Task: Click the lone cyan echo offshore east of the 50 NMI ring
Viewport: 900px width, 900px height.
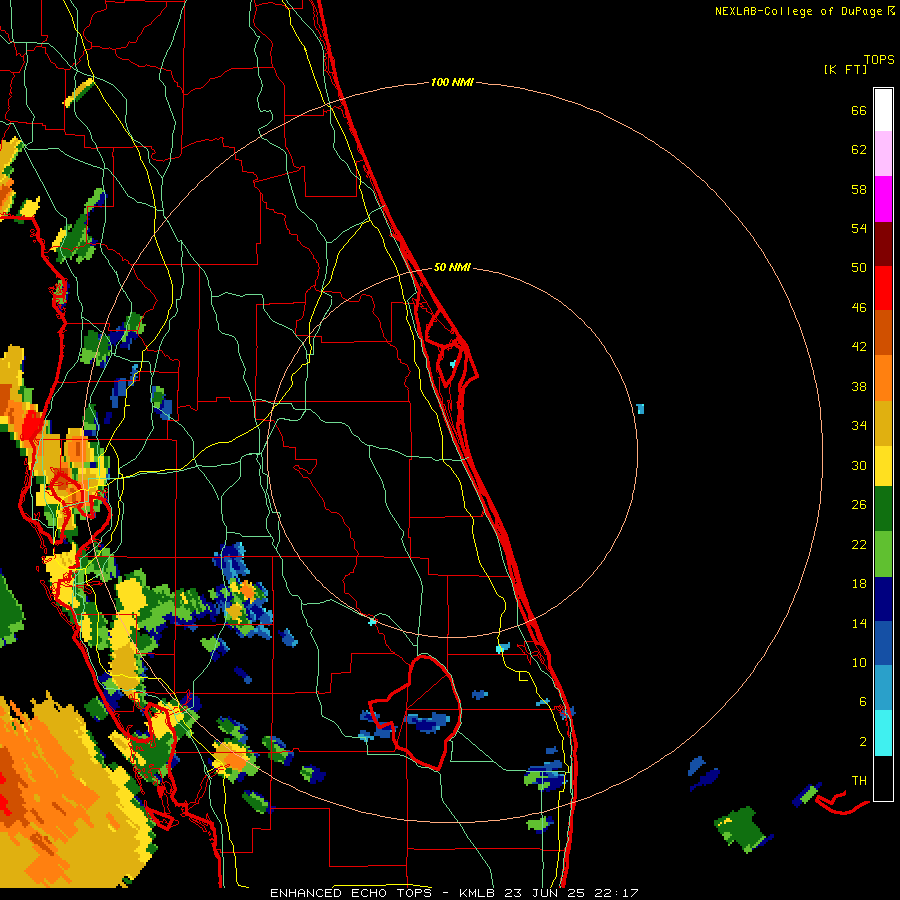Action: [641, 409]
